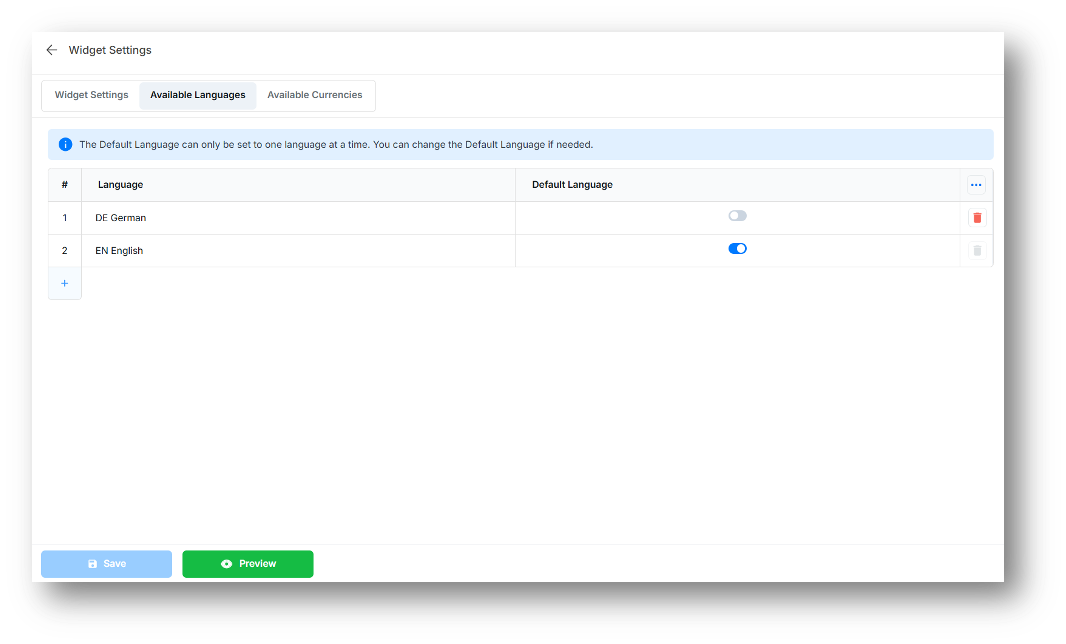The height and width of the screenshot is (644, 1066).
Task: Click the EN English row label
Action: (x=119, y=250)
